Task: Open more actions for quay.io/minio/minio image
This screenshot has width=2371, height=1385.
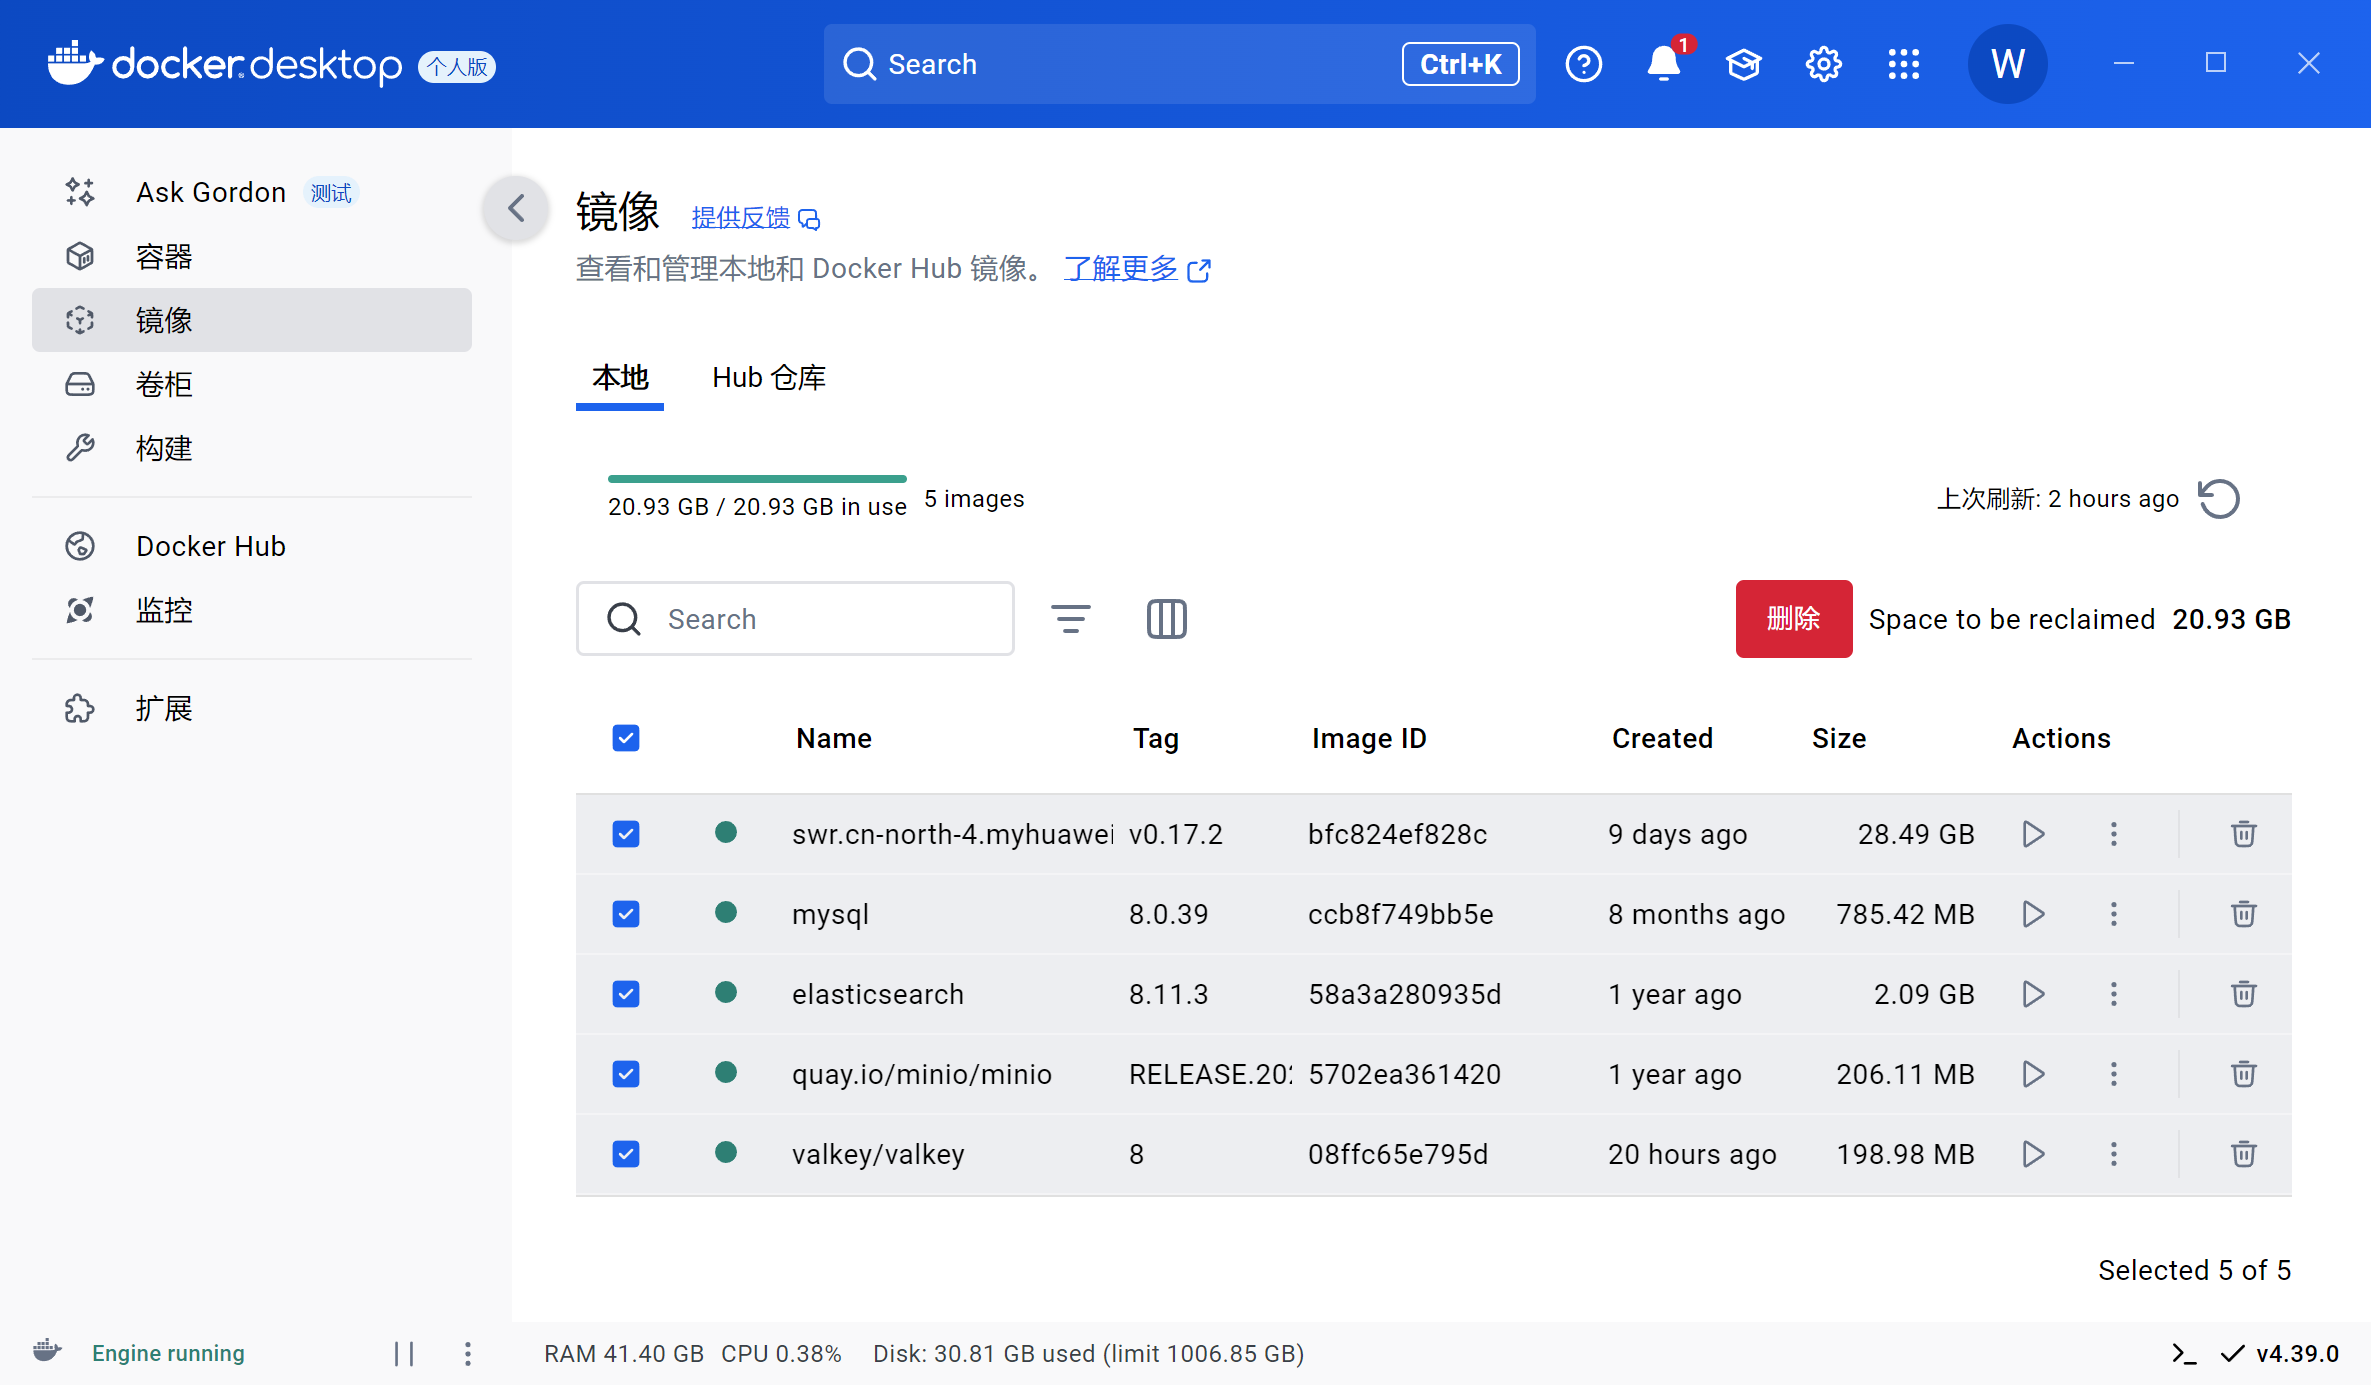Action: coord(2113,1074)
